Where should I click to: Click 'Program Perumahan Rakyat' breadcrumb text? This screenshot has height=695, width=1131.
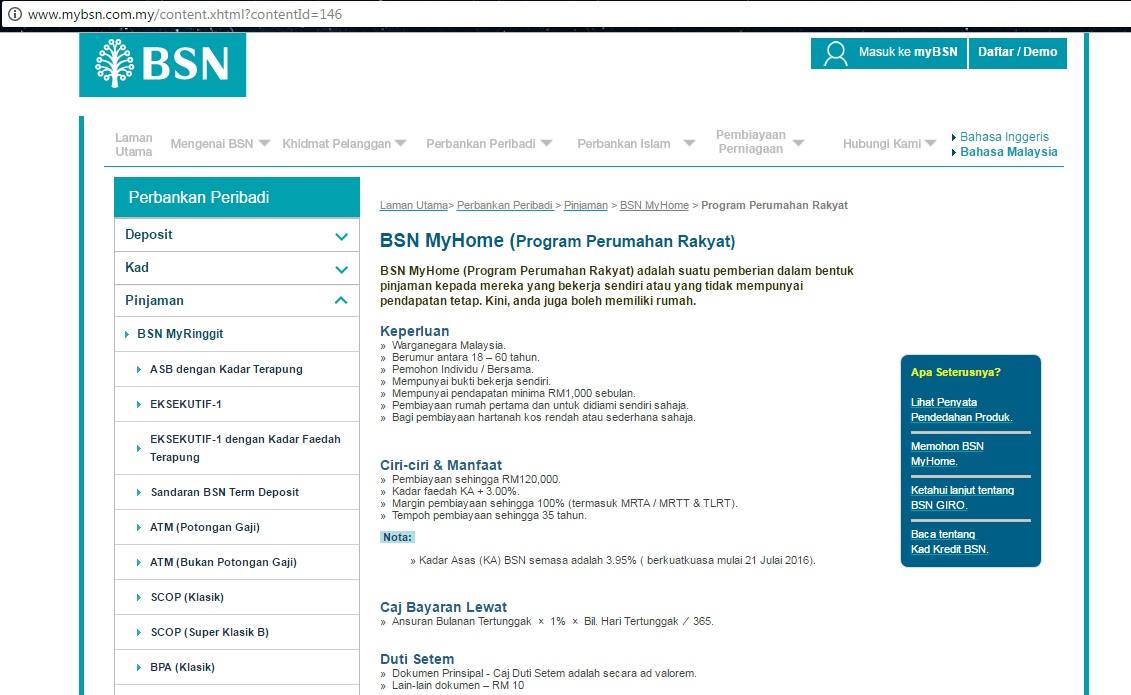775,205
